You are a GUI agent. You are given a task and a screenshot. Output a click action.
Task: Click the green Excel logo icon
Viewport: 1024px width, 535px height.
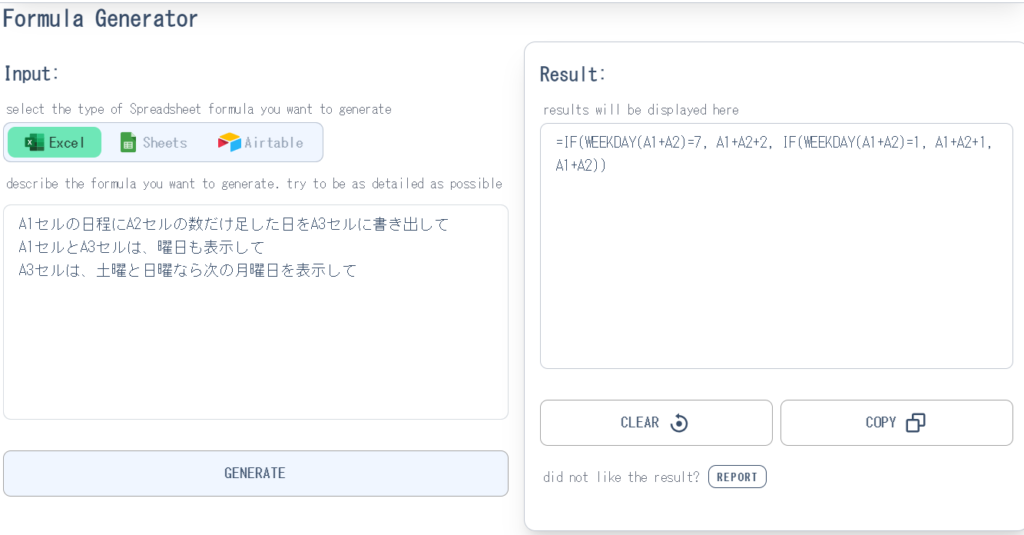point(34,143)
